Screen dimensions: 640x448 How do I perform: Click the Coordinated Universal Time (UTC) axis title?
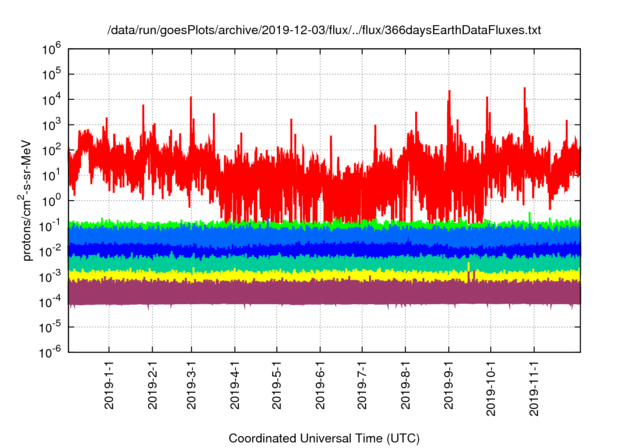(324, 438)
